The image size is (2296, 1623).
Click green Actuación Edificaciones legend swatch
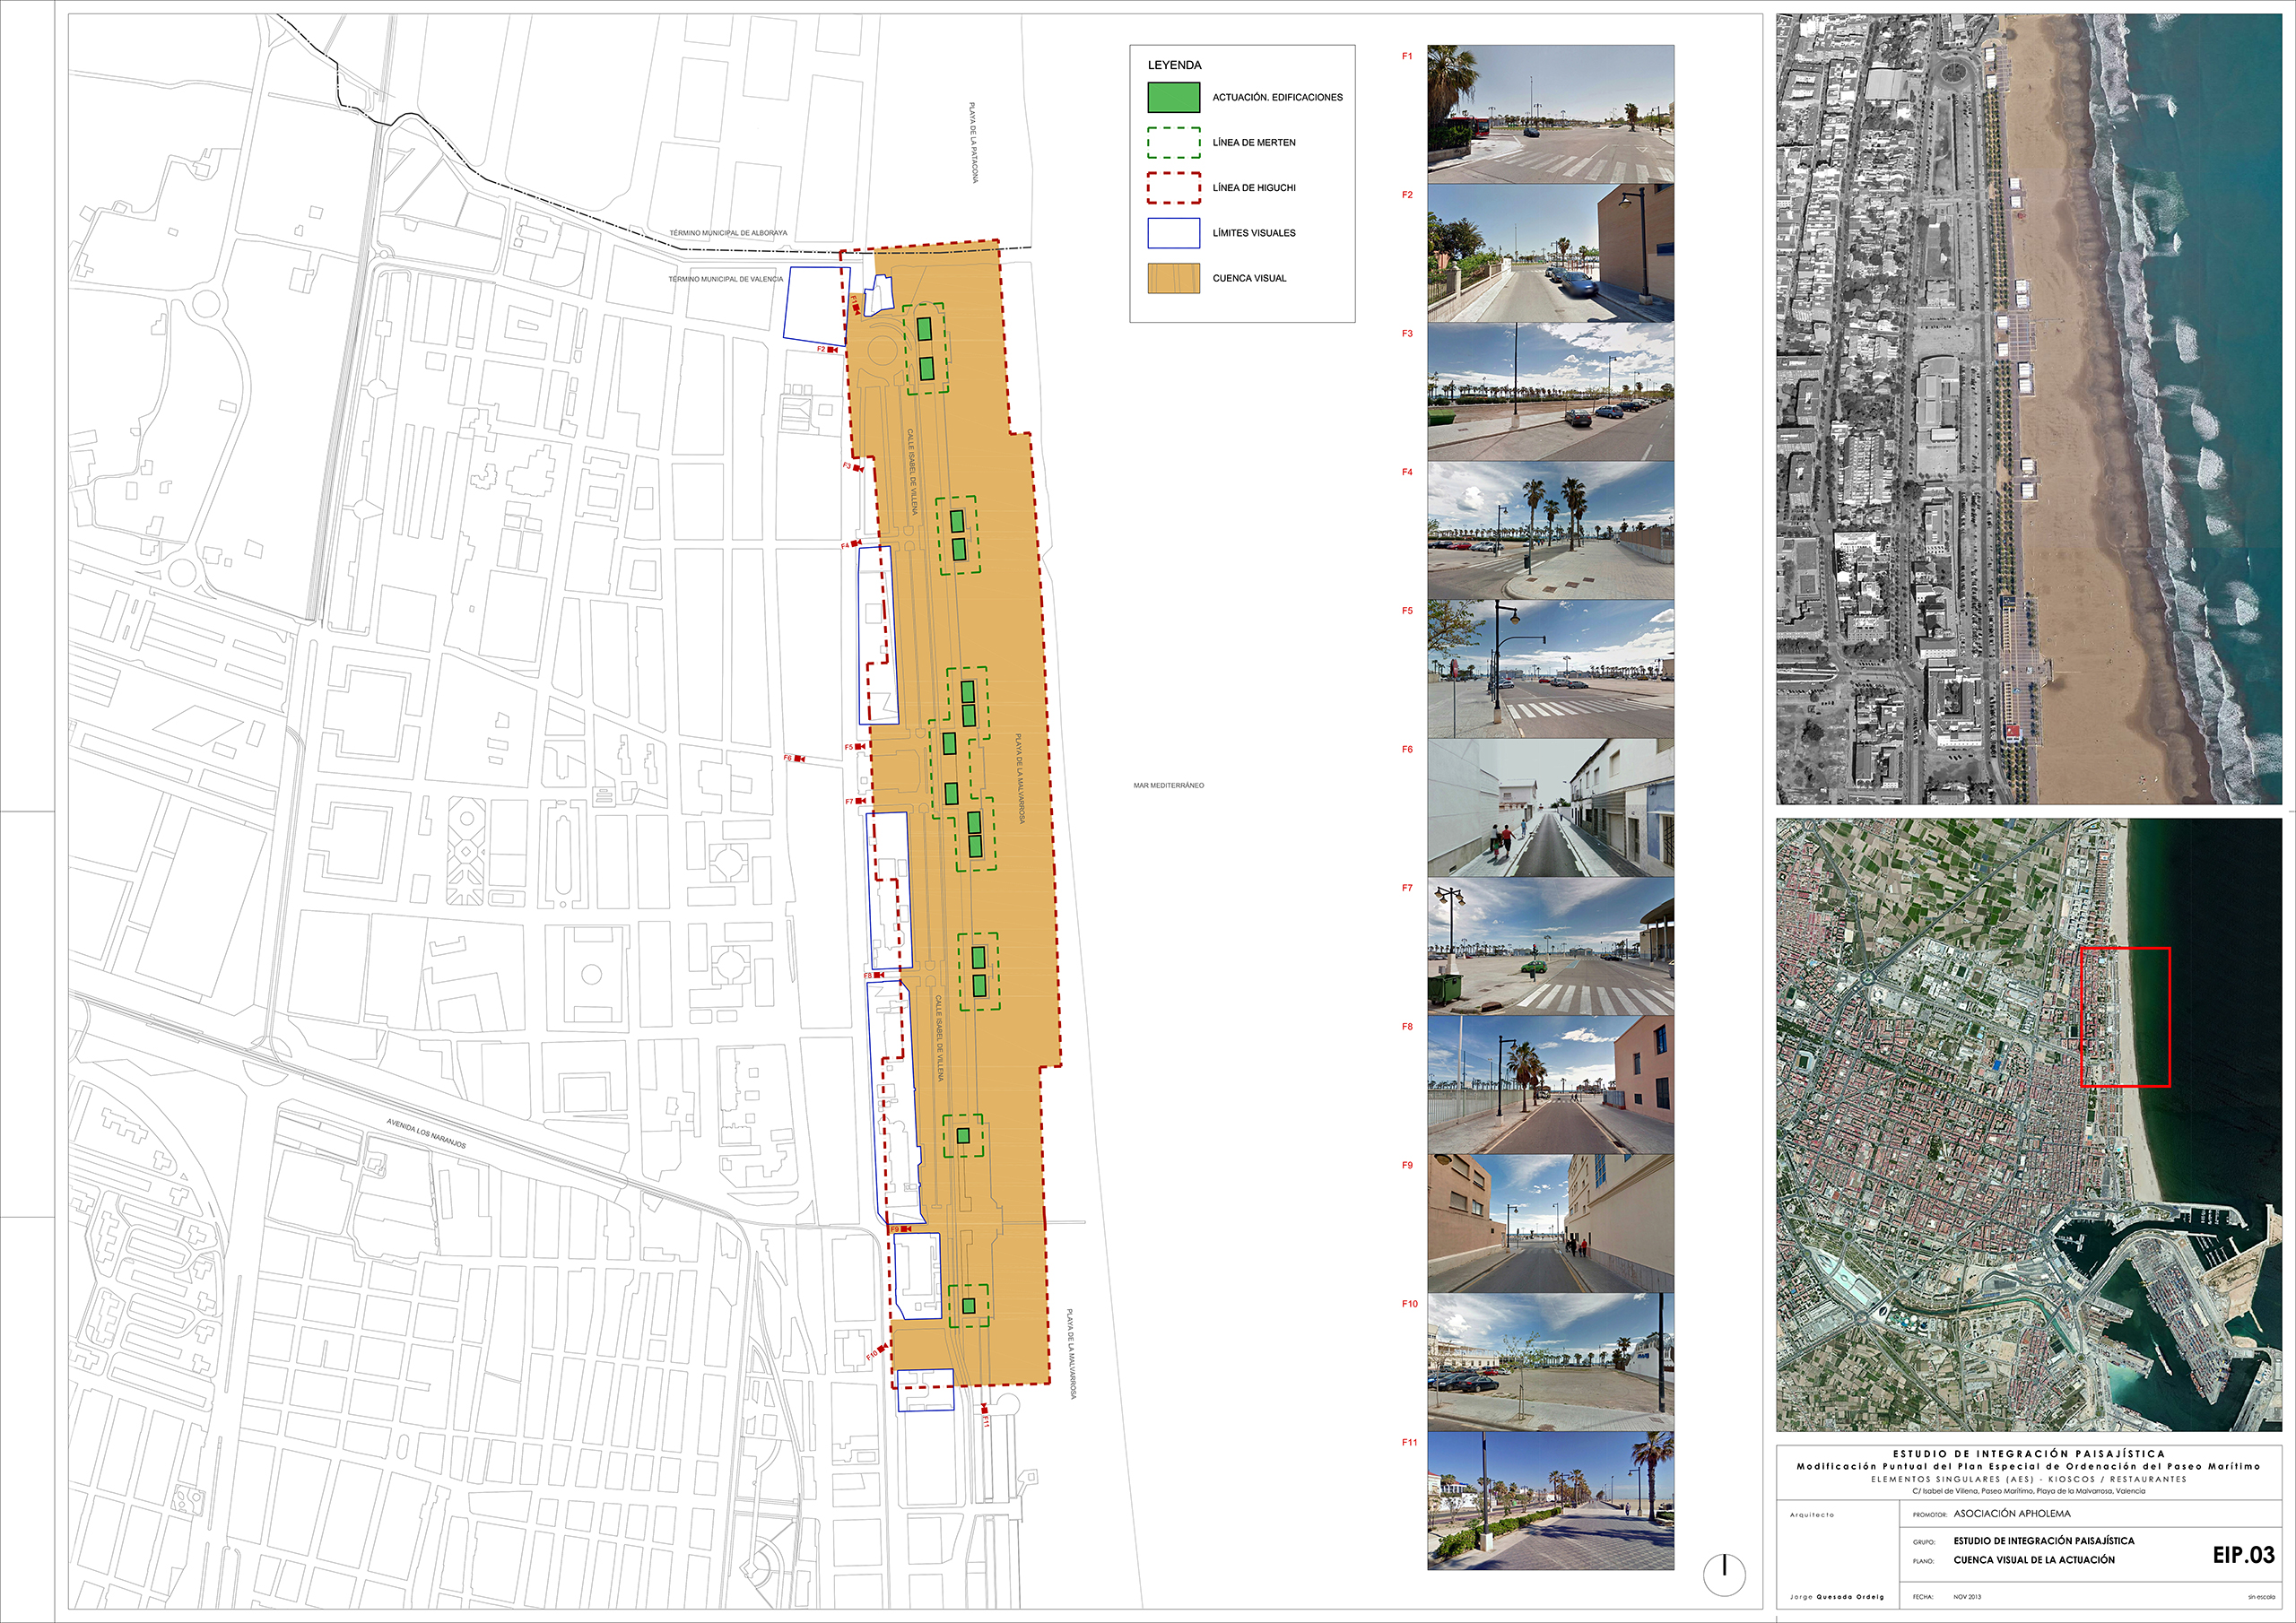(x=1173, y=97)
